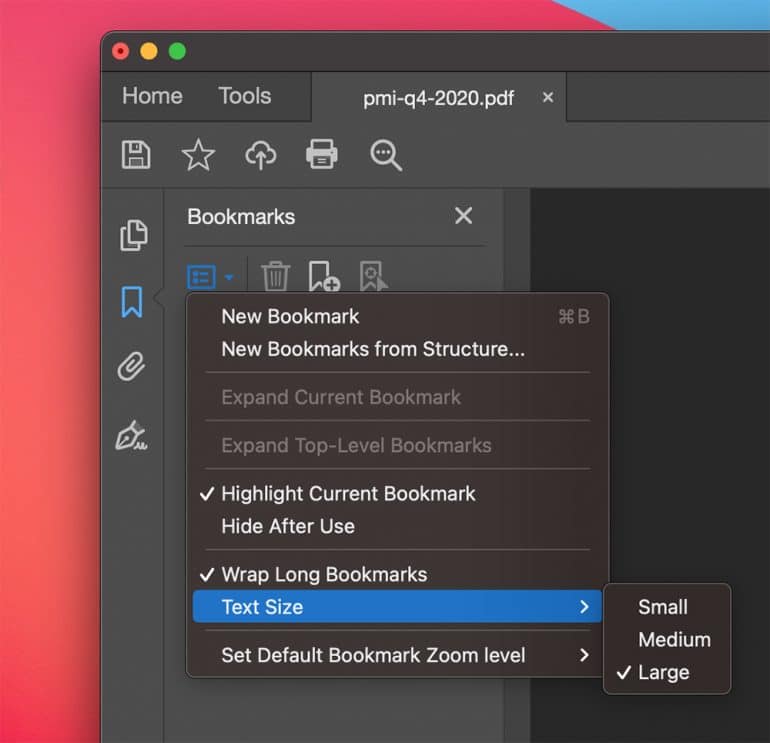Image resolution: width=770 pixels, height=743 pixels.
Task: Star the document with the bookmark star icon
Action: [198, 155]
